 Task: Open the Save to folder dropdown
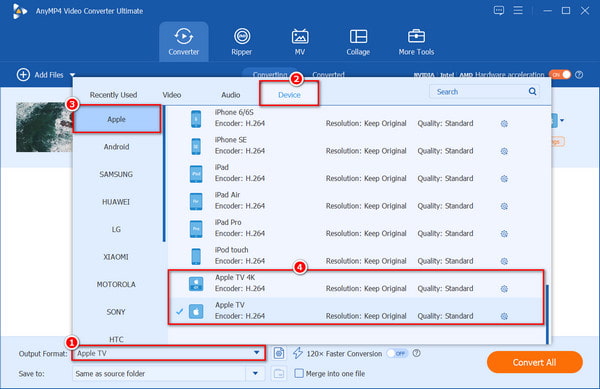(x=255, y=373)
